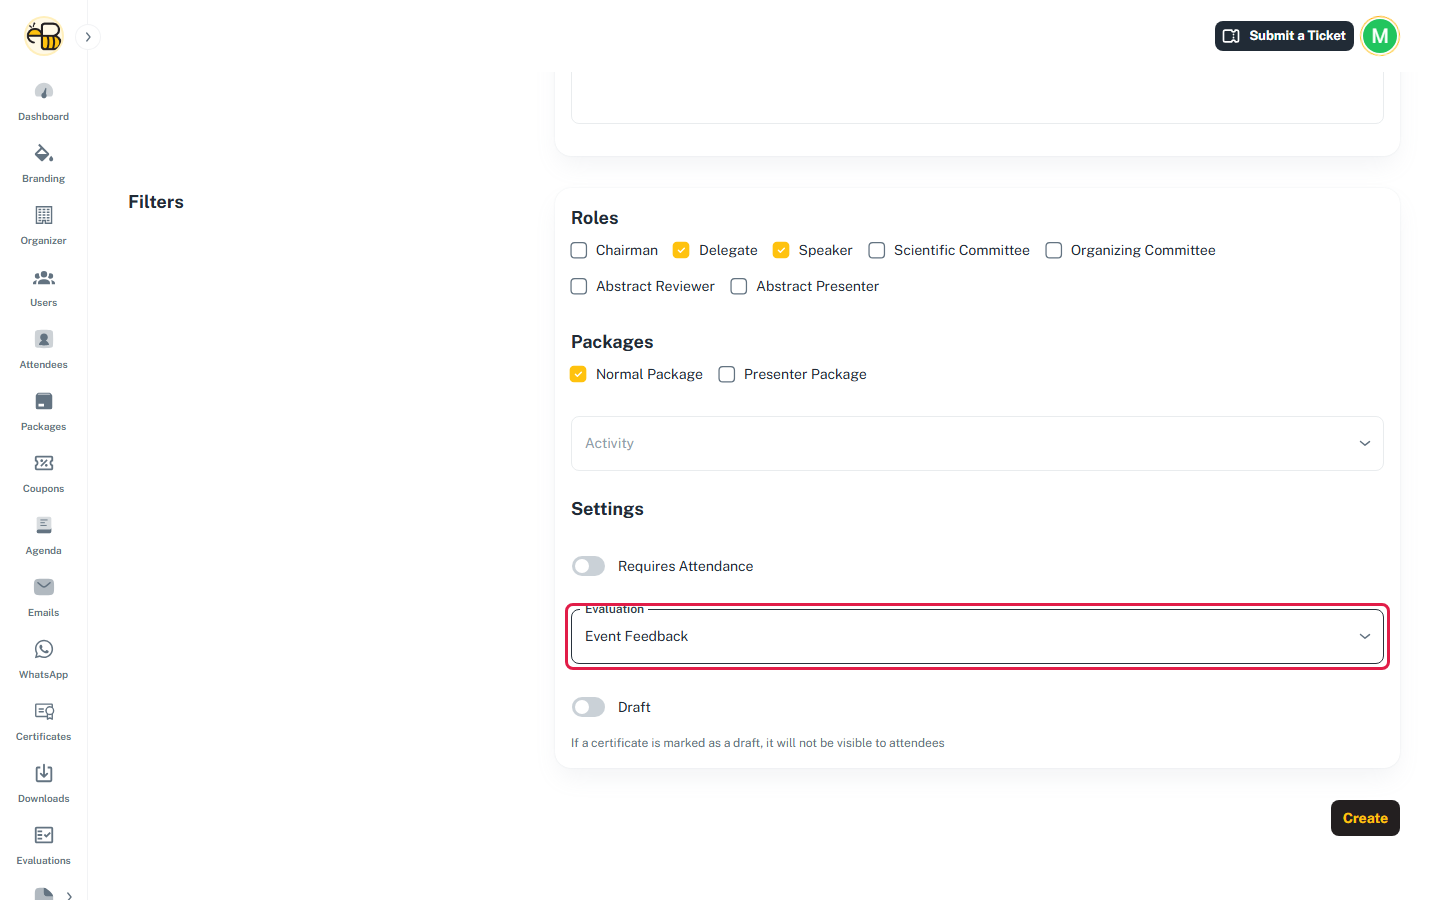Click the Users label in sidebar

tap(43, 303)
